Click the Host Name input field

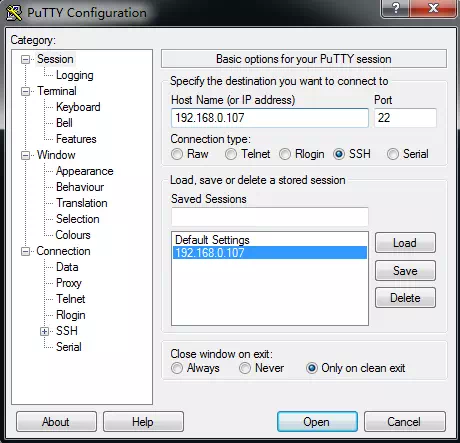(x=270, y=118)
